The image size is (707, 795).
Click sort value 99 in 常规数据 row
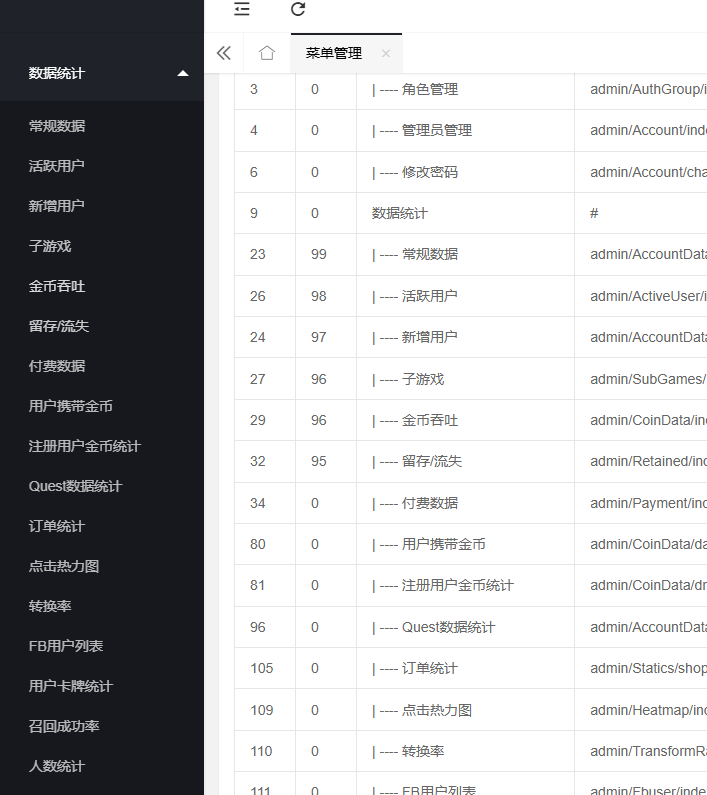pos(319,254)
